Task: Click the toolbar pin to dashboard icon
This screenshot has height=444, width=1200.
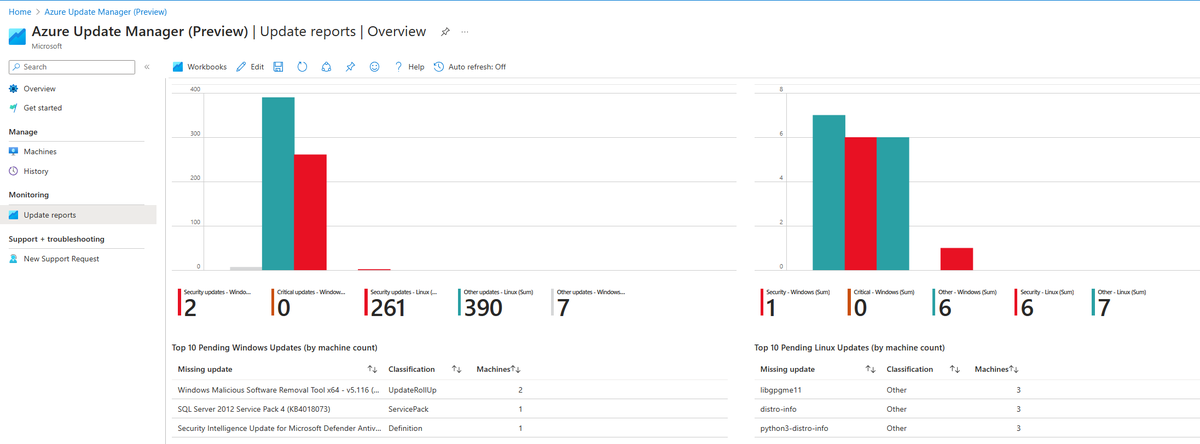Action: click(x=350, y=67)
